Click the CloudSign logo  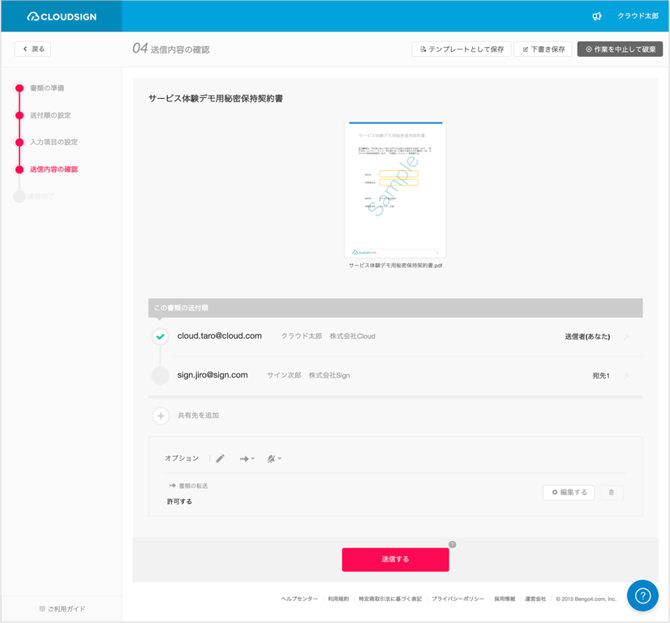[60, 16]
